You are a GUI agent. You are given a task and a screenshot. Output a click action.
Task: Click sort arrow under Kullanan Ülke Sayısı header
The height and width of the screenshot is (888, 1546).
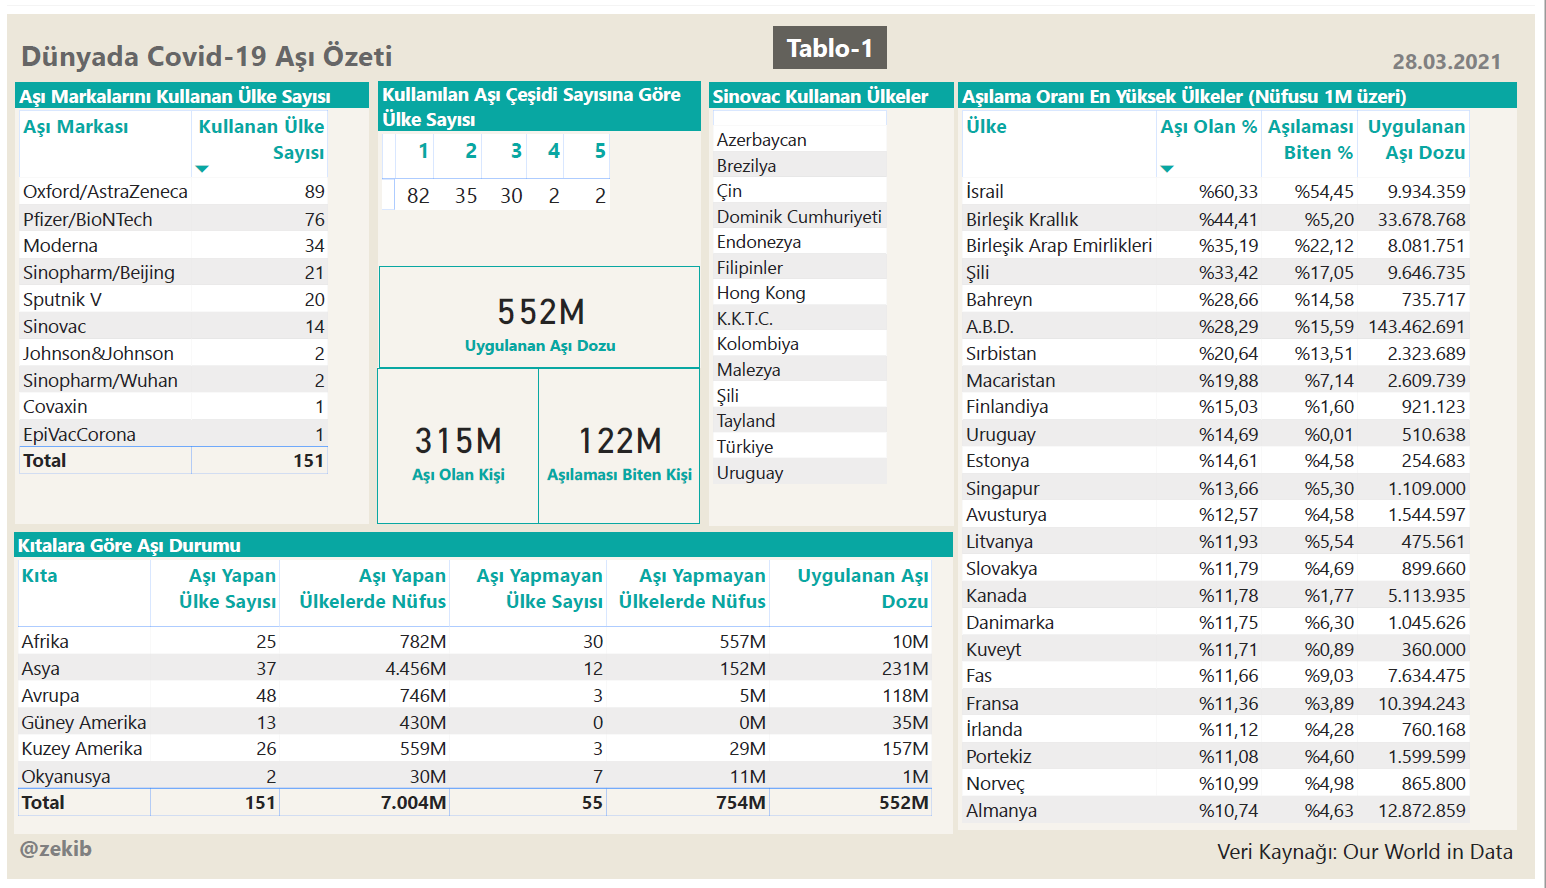click(x=202, y=169)
